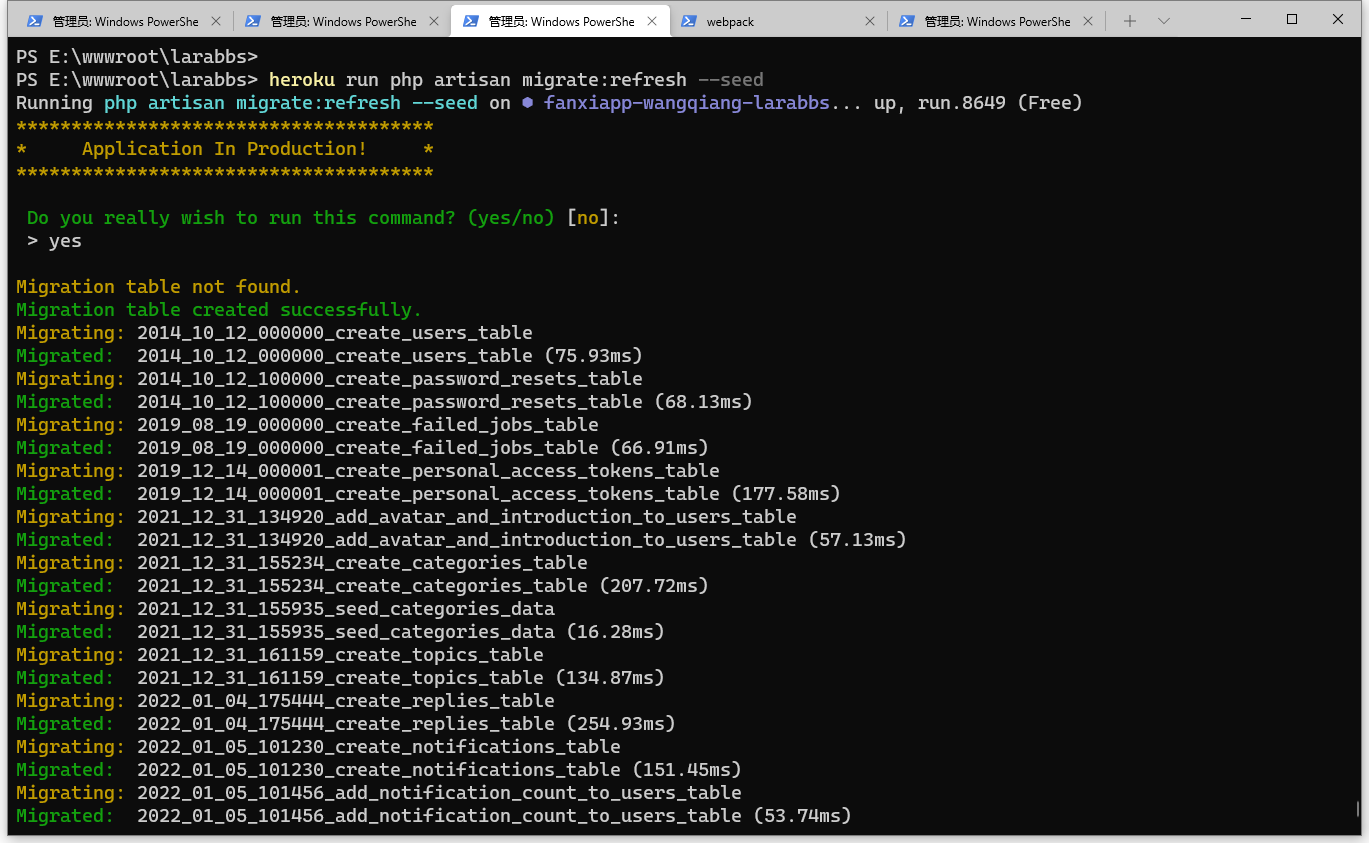Close the fifth PowerShell tab
Image resolution: width=1369 pixels, height=843 pixels.
1087,21
